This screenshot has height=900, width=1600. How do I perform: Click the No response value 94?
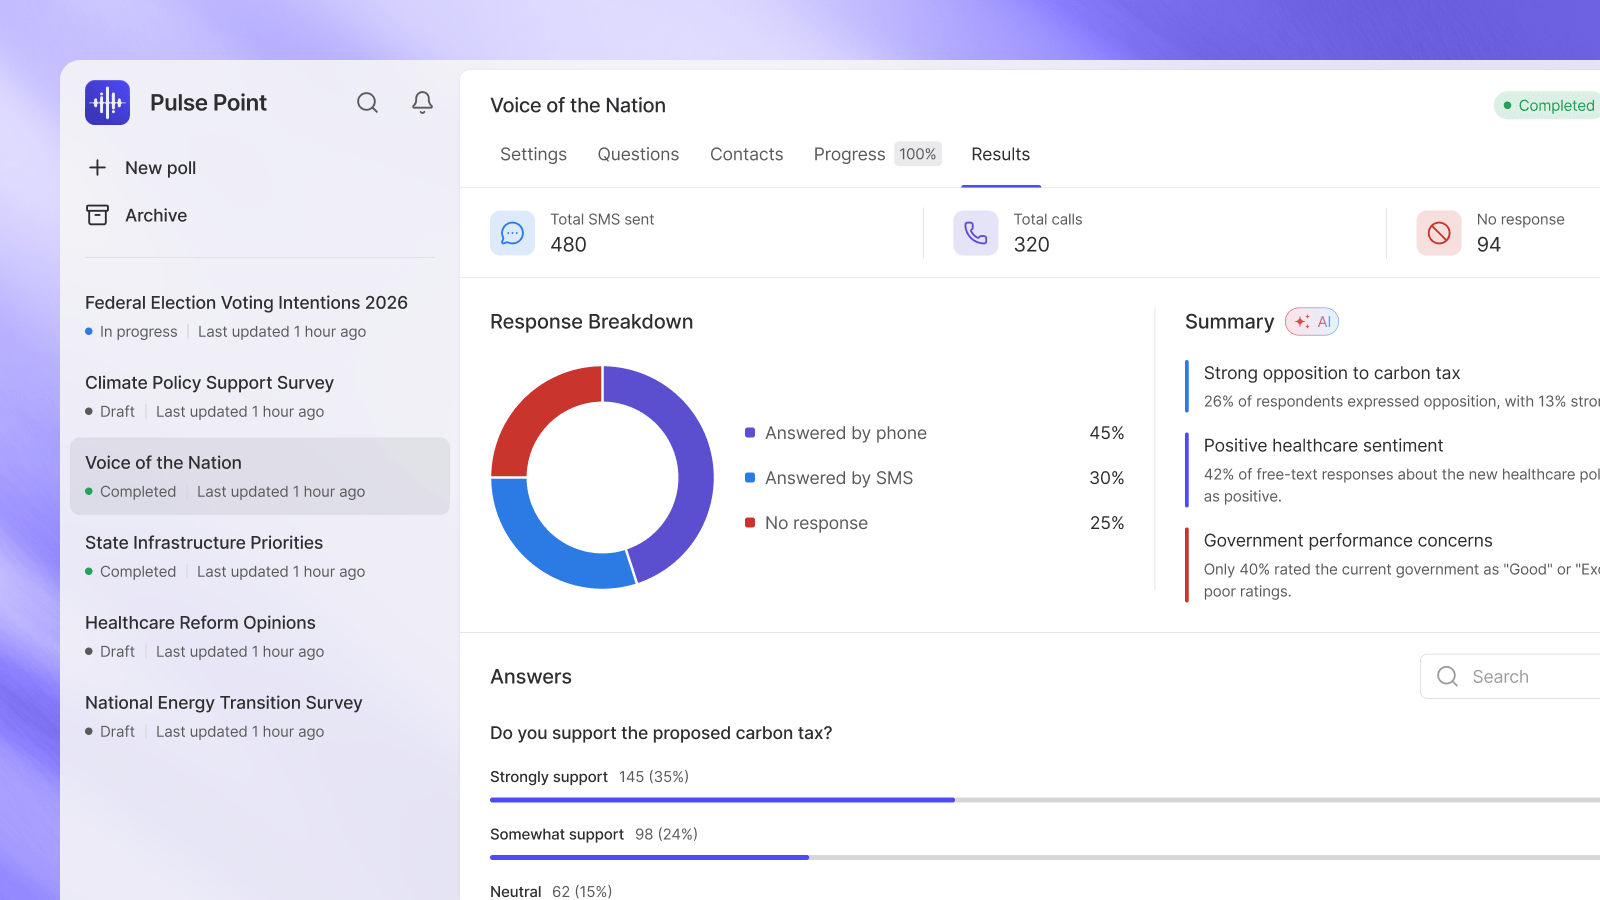1489,245
